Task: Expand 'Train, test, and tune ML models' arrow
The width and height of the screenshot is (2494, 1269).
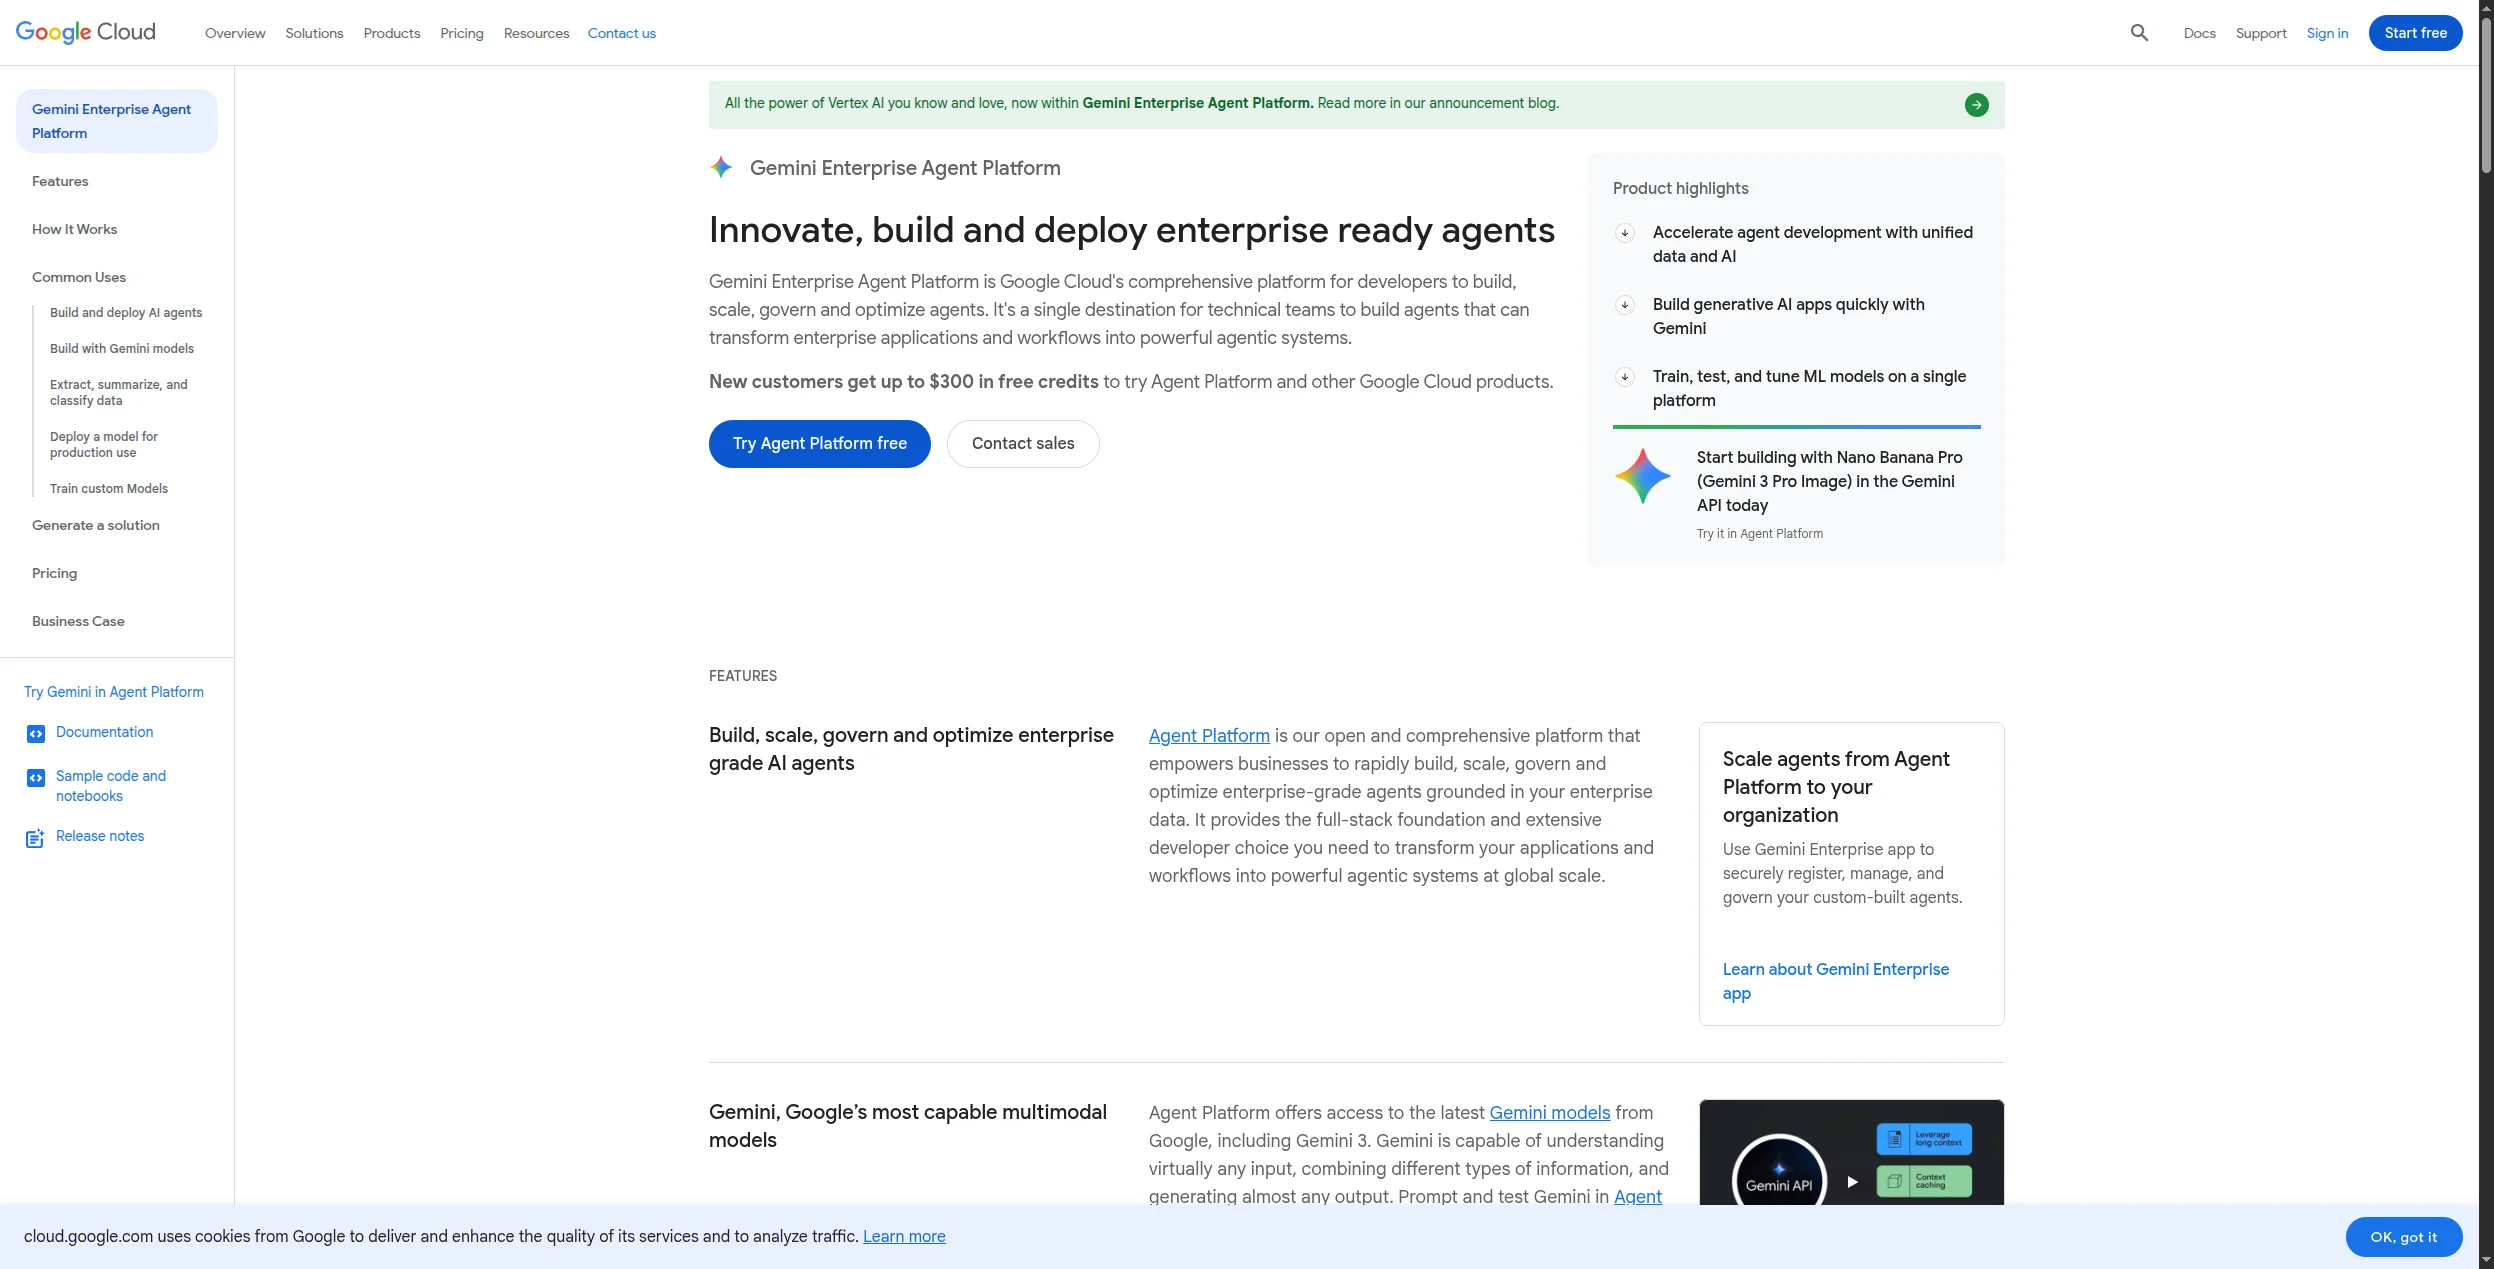Action: 1625,377
